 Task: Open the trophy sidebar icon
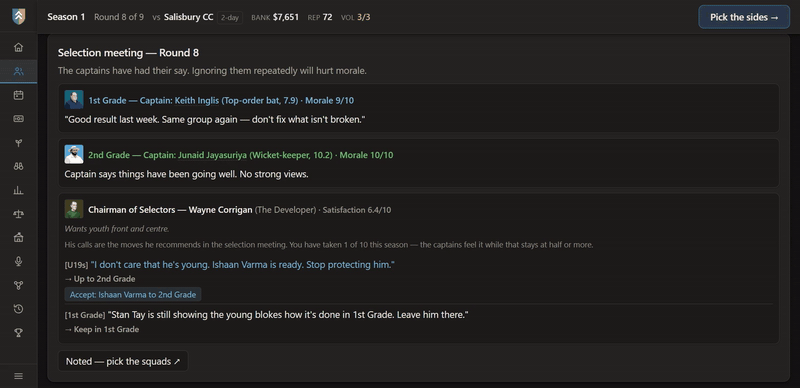[18, 333]
